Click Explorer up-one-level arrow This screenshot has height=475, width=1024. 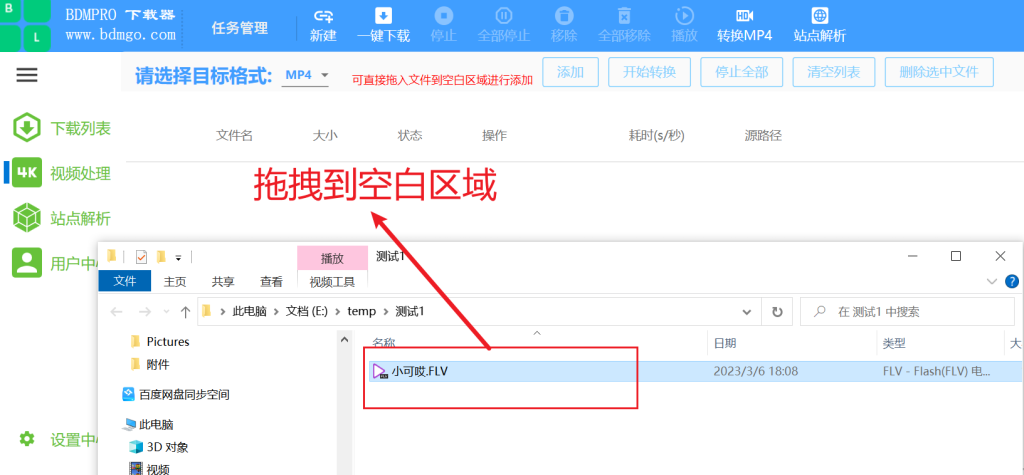[x=185, y=312]
